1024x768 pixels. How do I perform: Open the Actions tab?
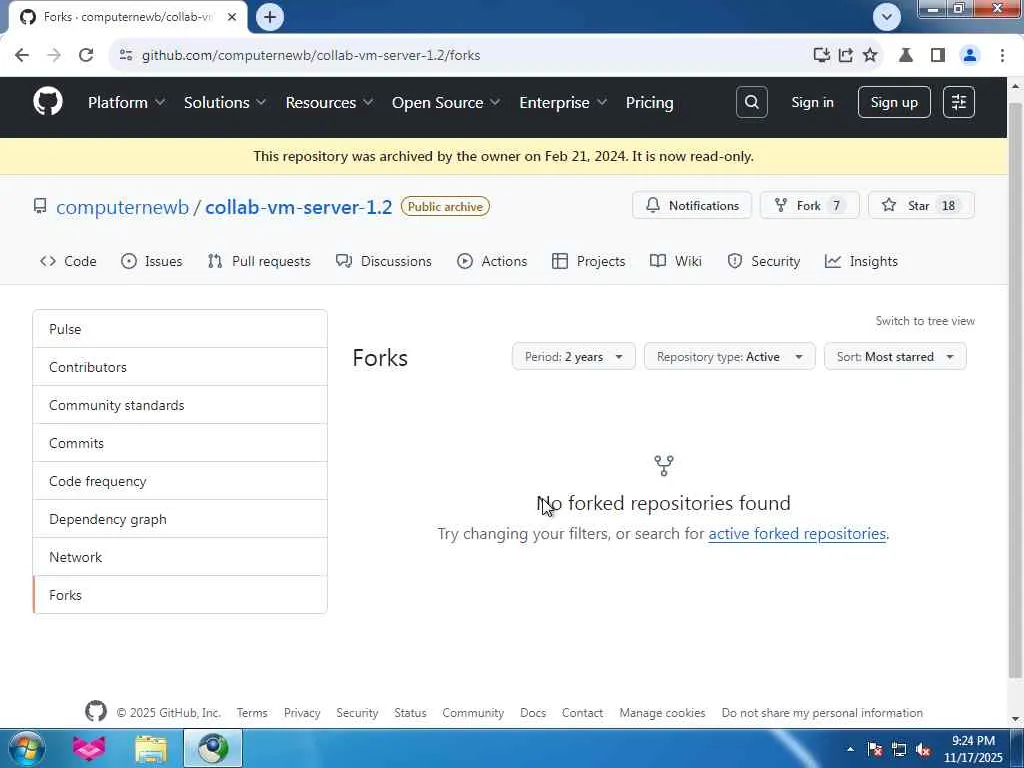coord(492,261)
